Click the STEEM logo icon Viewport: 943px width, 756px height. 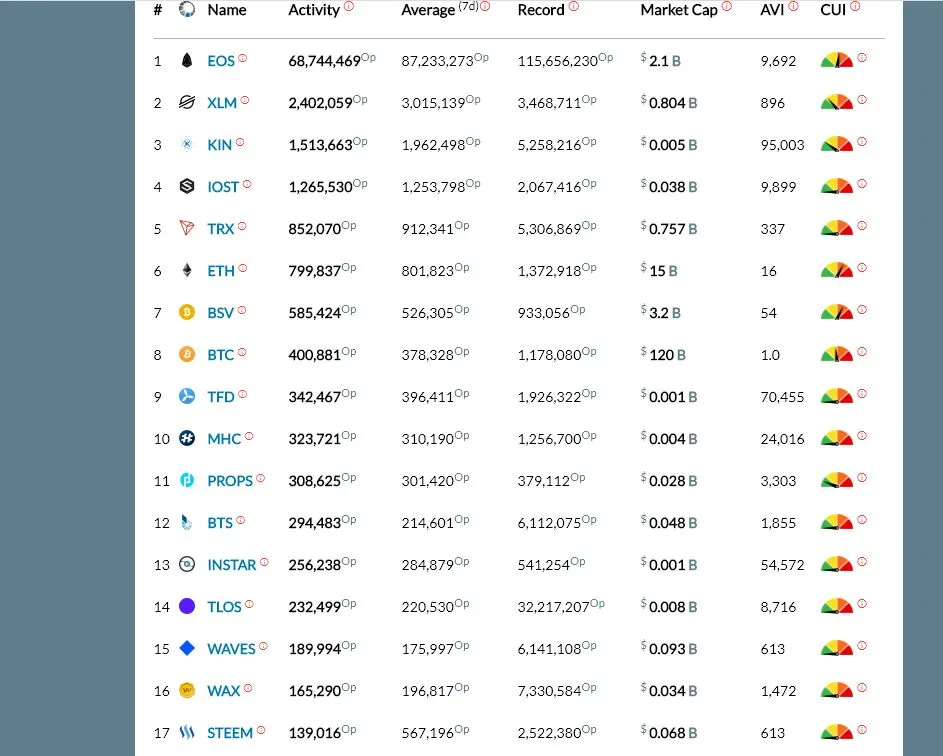tap(187, 732)
